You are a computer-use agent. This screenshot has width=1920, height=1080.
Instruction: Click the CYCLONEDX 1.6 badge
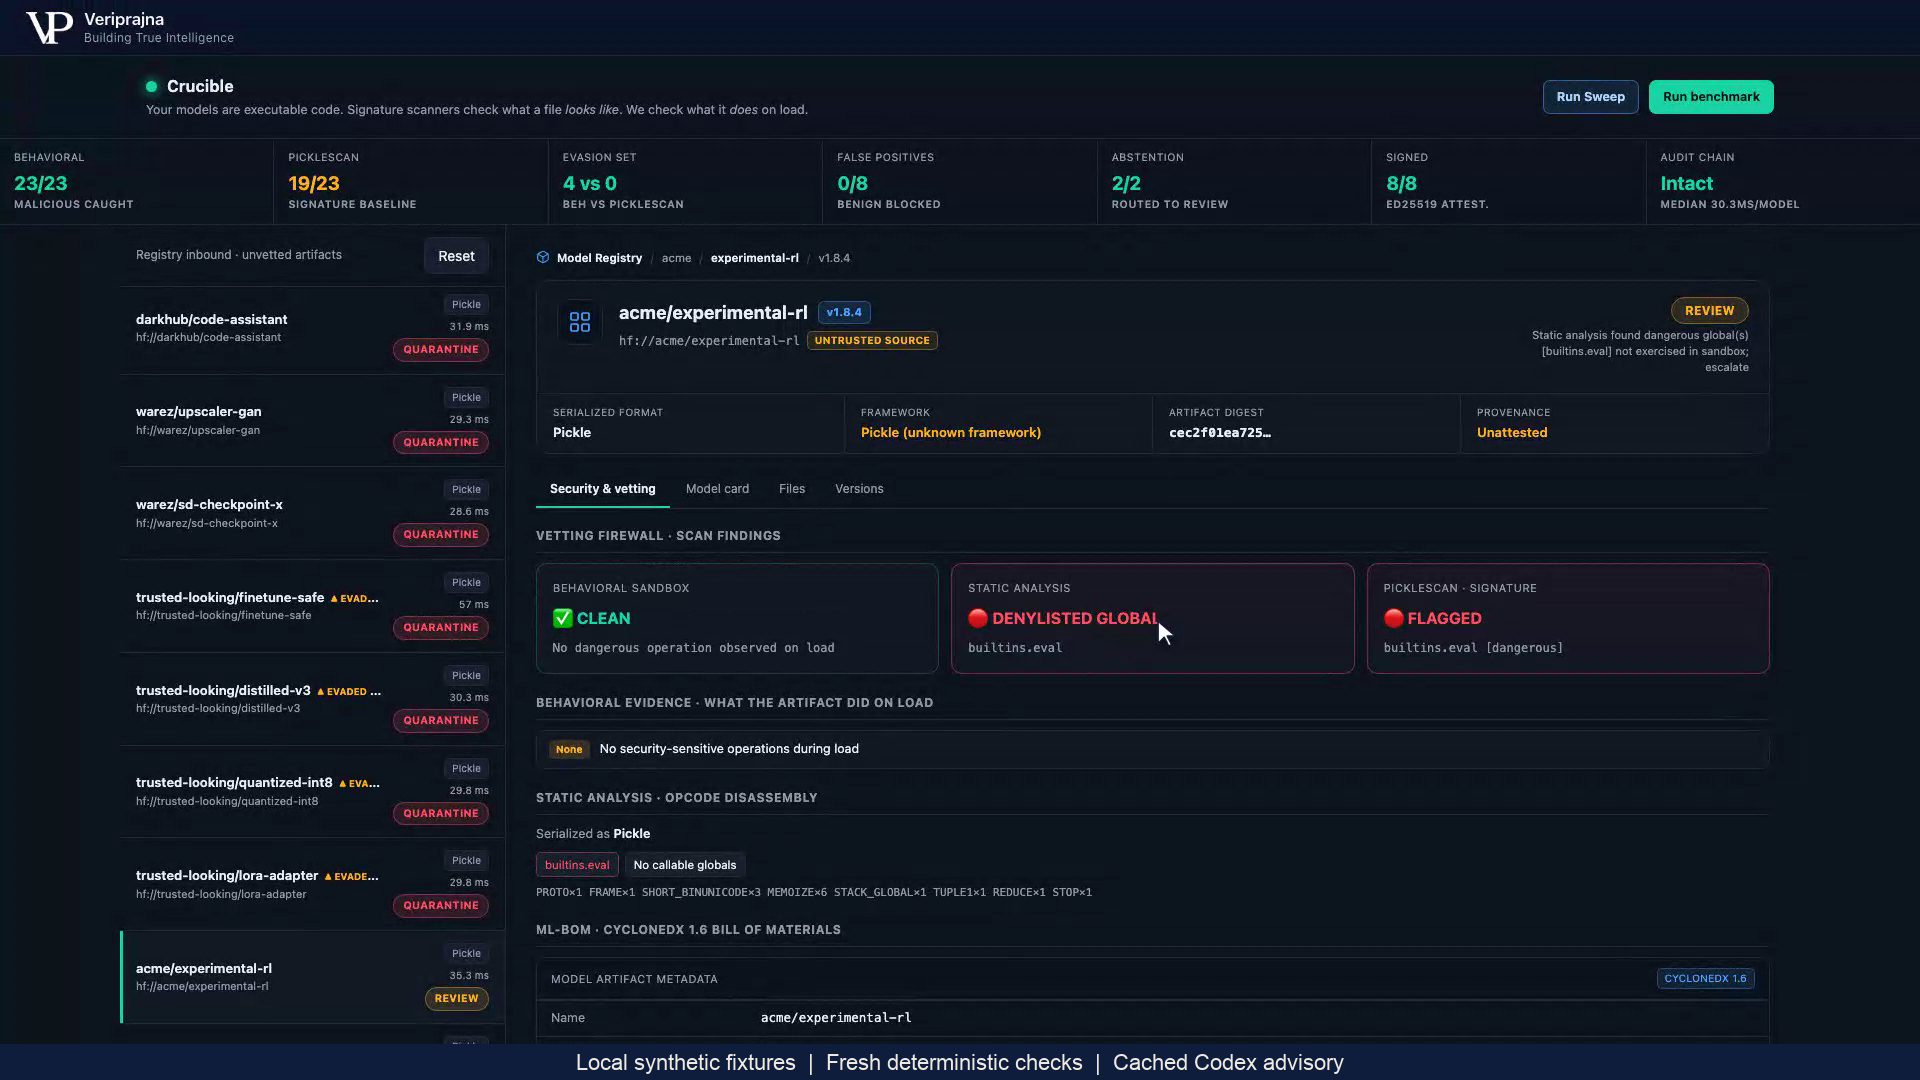1705,979
